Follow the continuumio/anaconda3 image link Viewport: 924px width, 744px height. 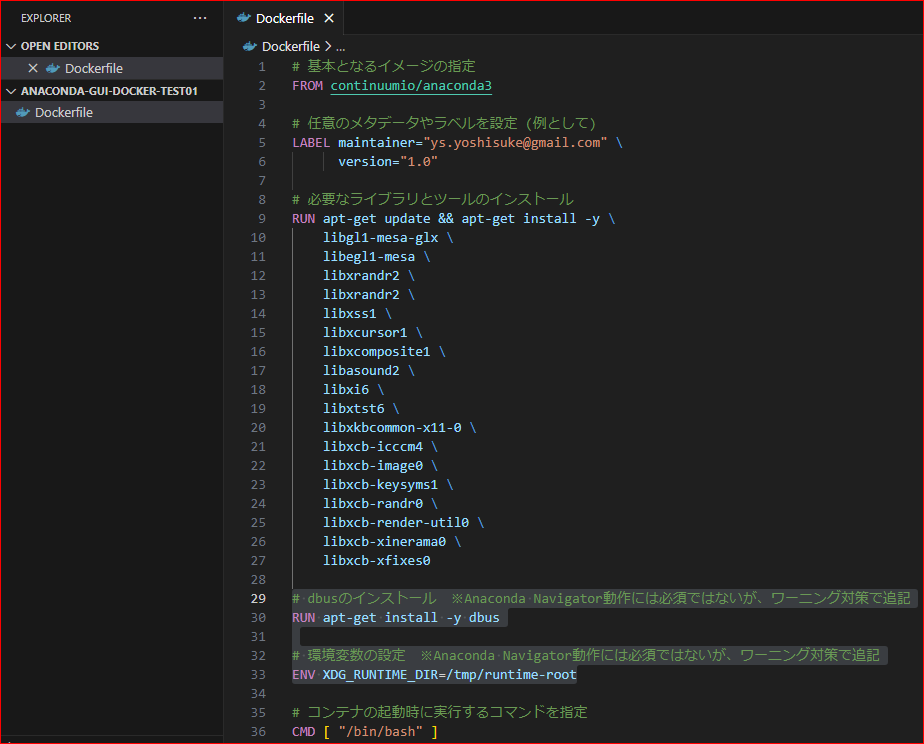(x=411, y=86)
